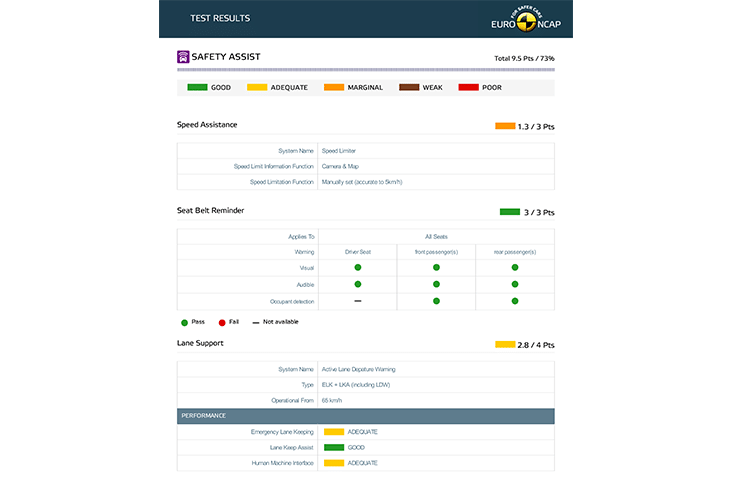
Task: Click the red Fail legend dot
Action: (221, 322)
